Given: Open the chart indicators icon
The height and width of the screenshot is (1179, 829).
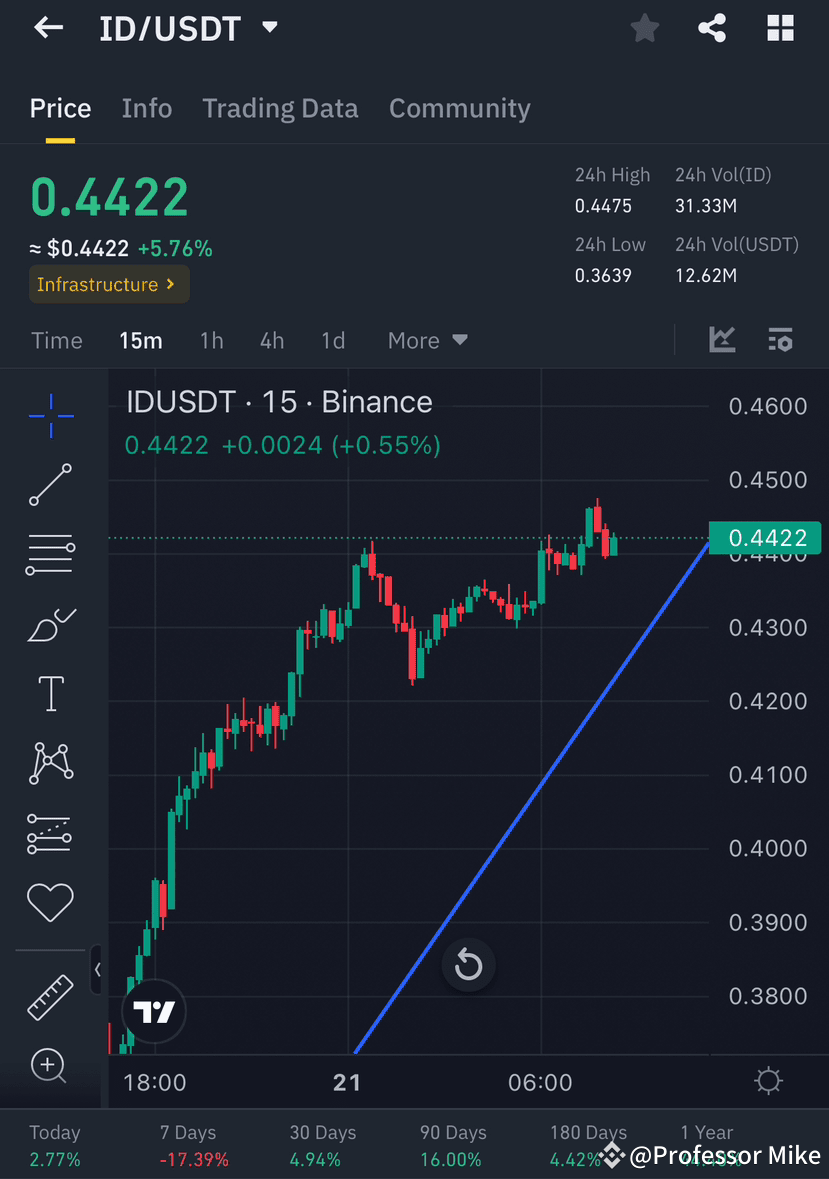Looking at the screenshot, I should click(780, 340).
